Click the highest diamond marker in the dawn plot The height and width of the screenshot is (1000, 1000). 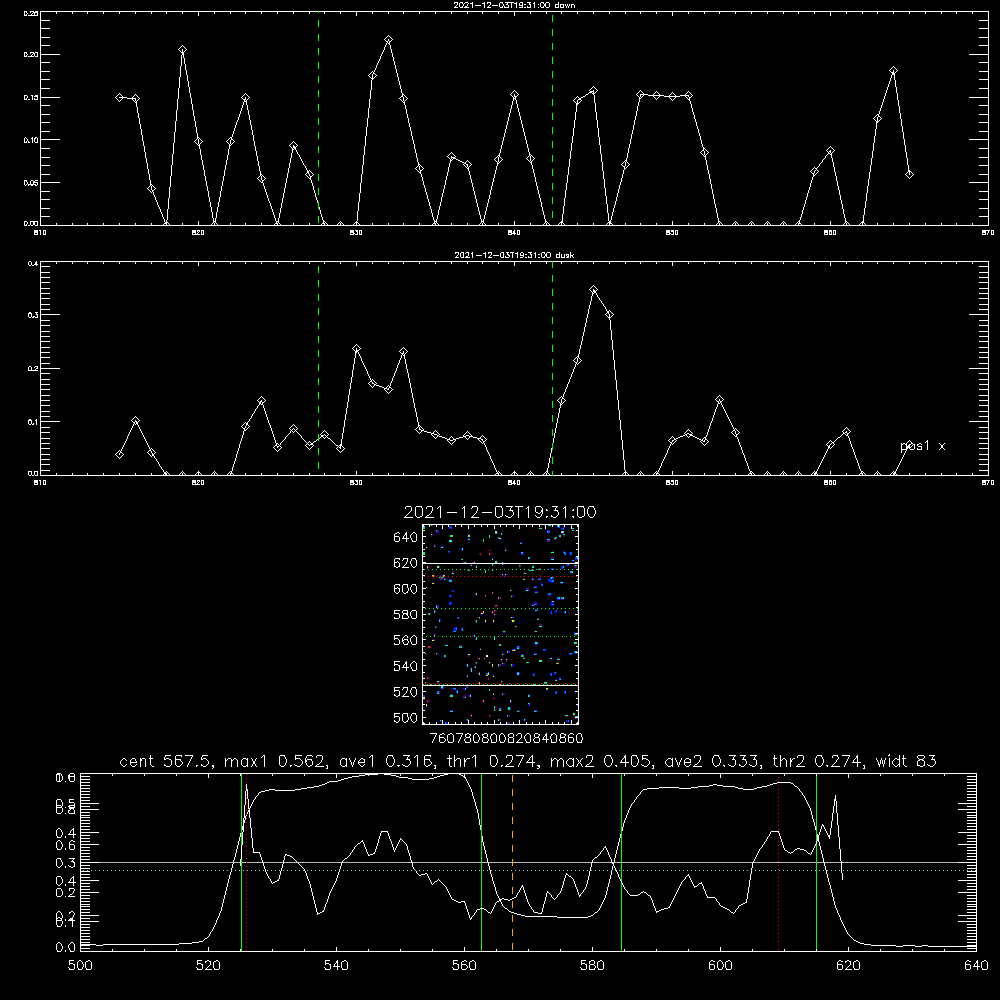tap(388, 40)
